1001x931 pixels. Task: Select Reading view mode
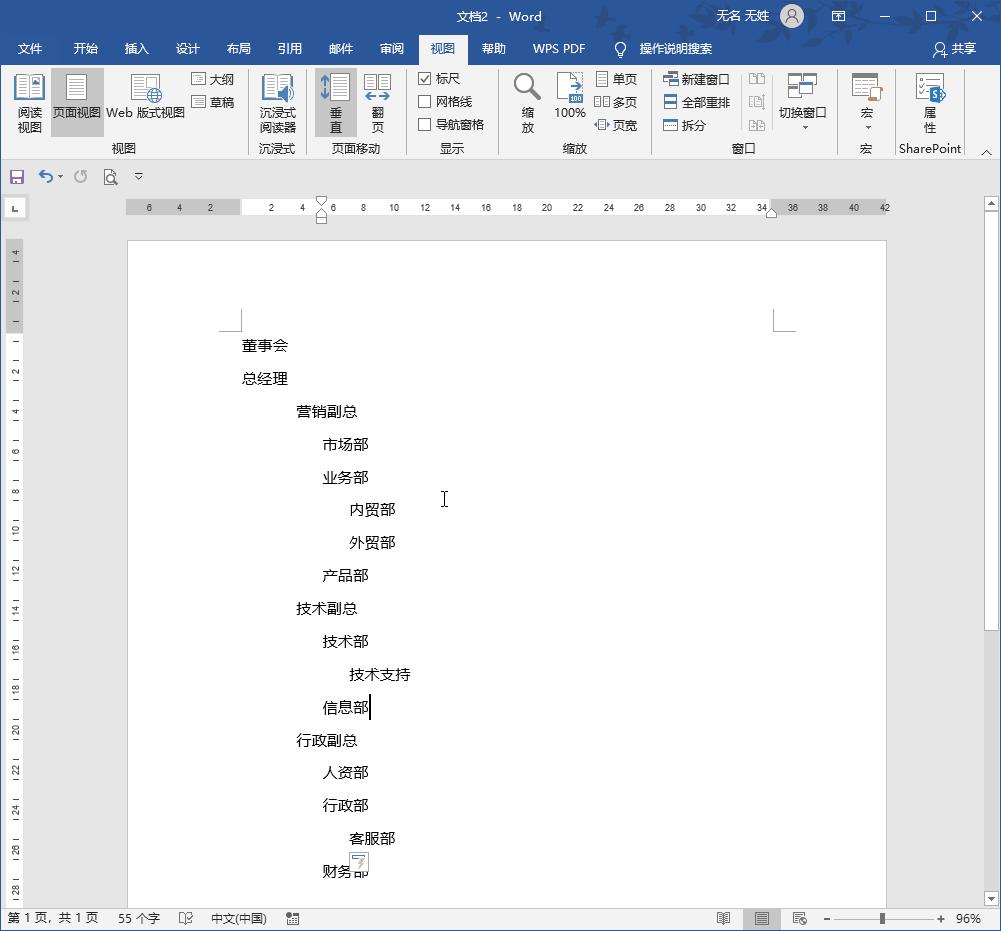tap(29, 100)
